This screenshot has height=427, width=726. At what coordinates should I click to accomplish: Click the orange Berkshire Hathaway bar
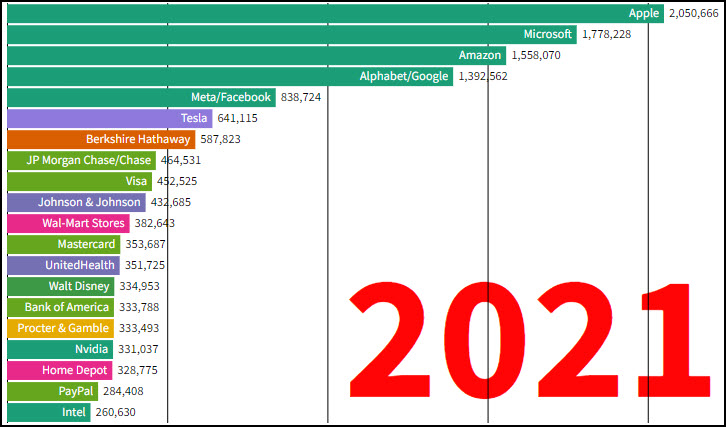pos(101,139)
